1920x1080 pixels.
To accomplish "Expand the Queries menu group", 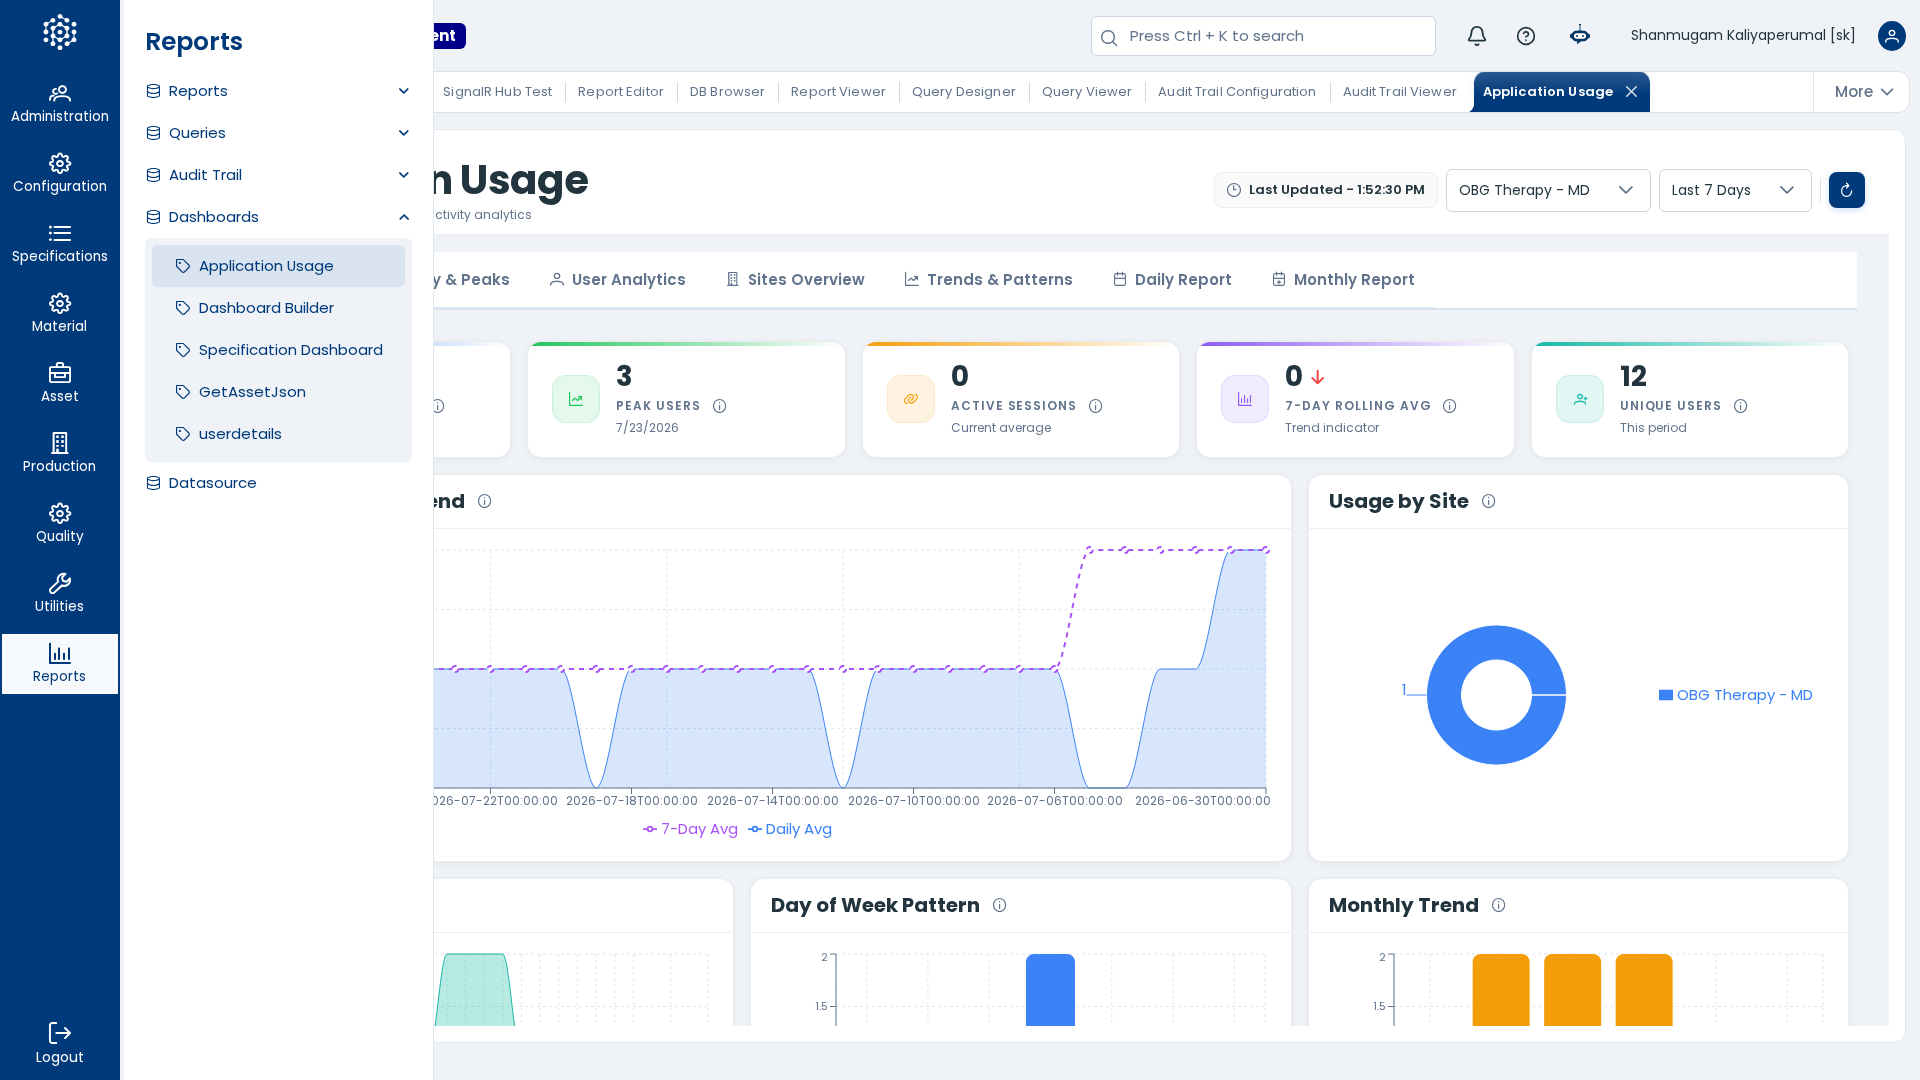I will [278, 133].
